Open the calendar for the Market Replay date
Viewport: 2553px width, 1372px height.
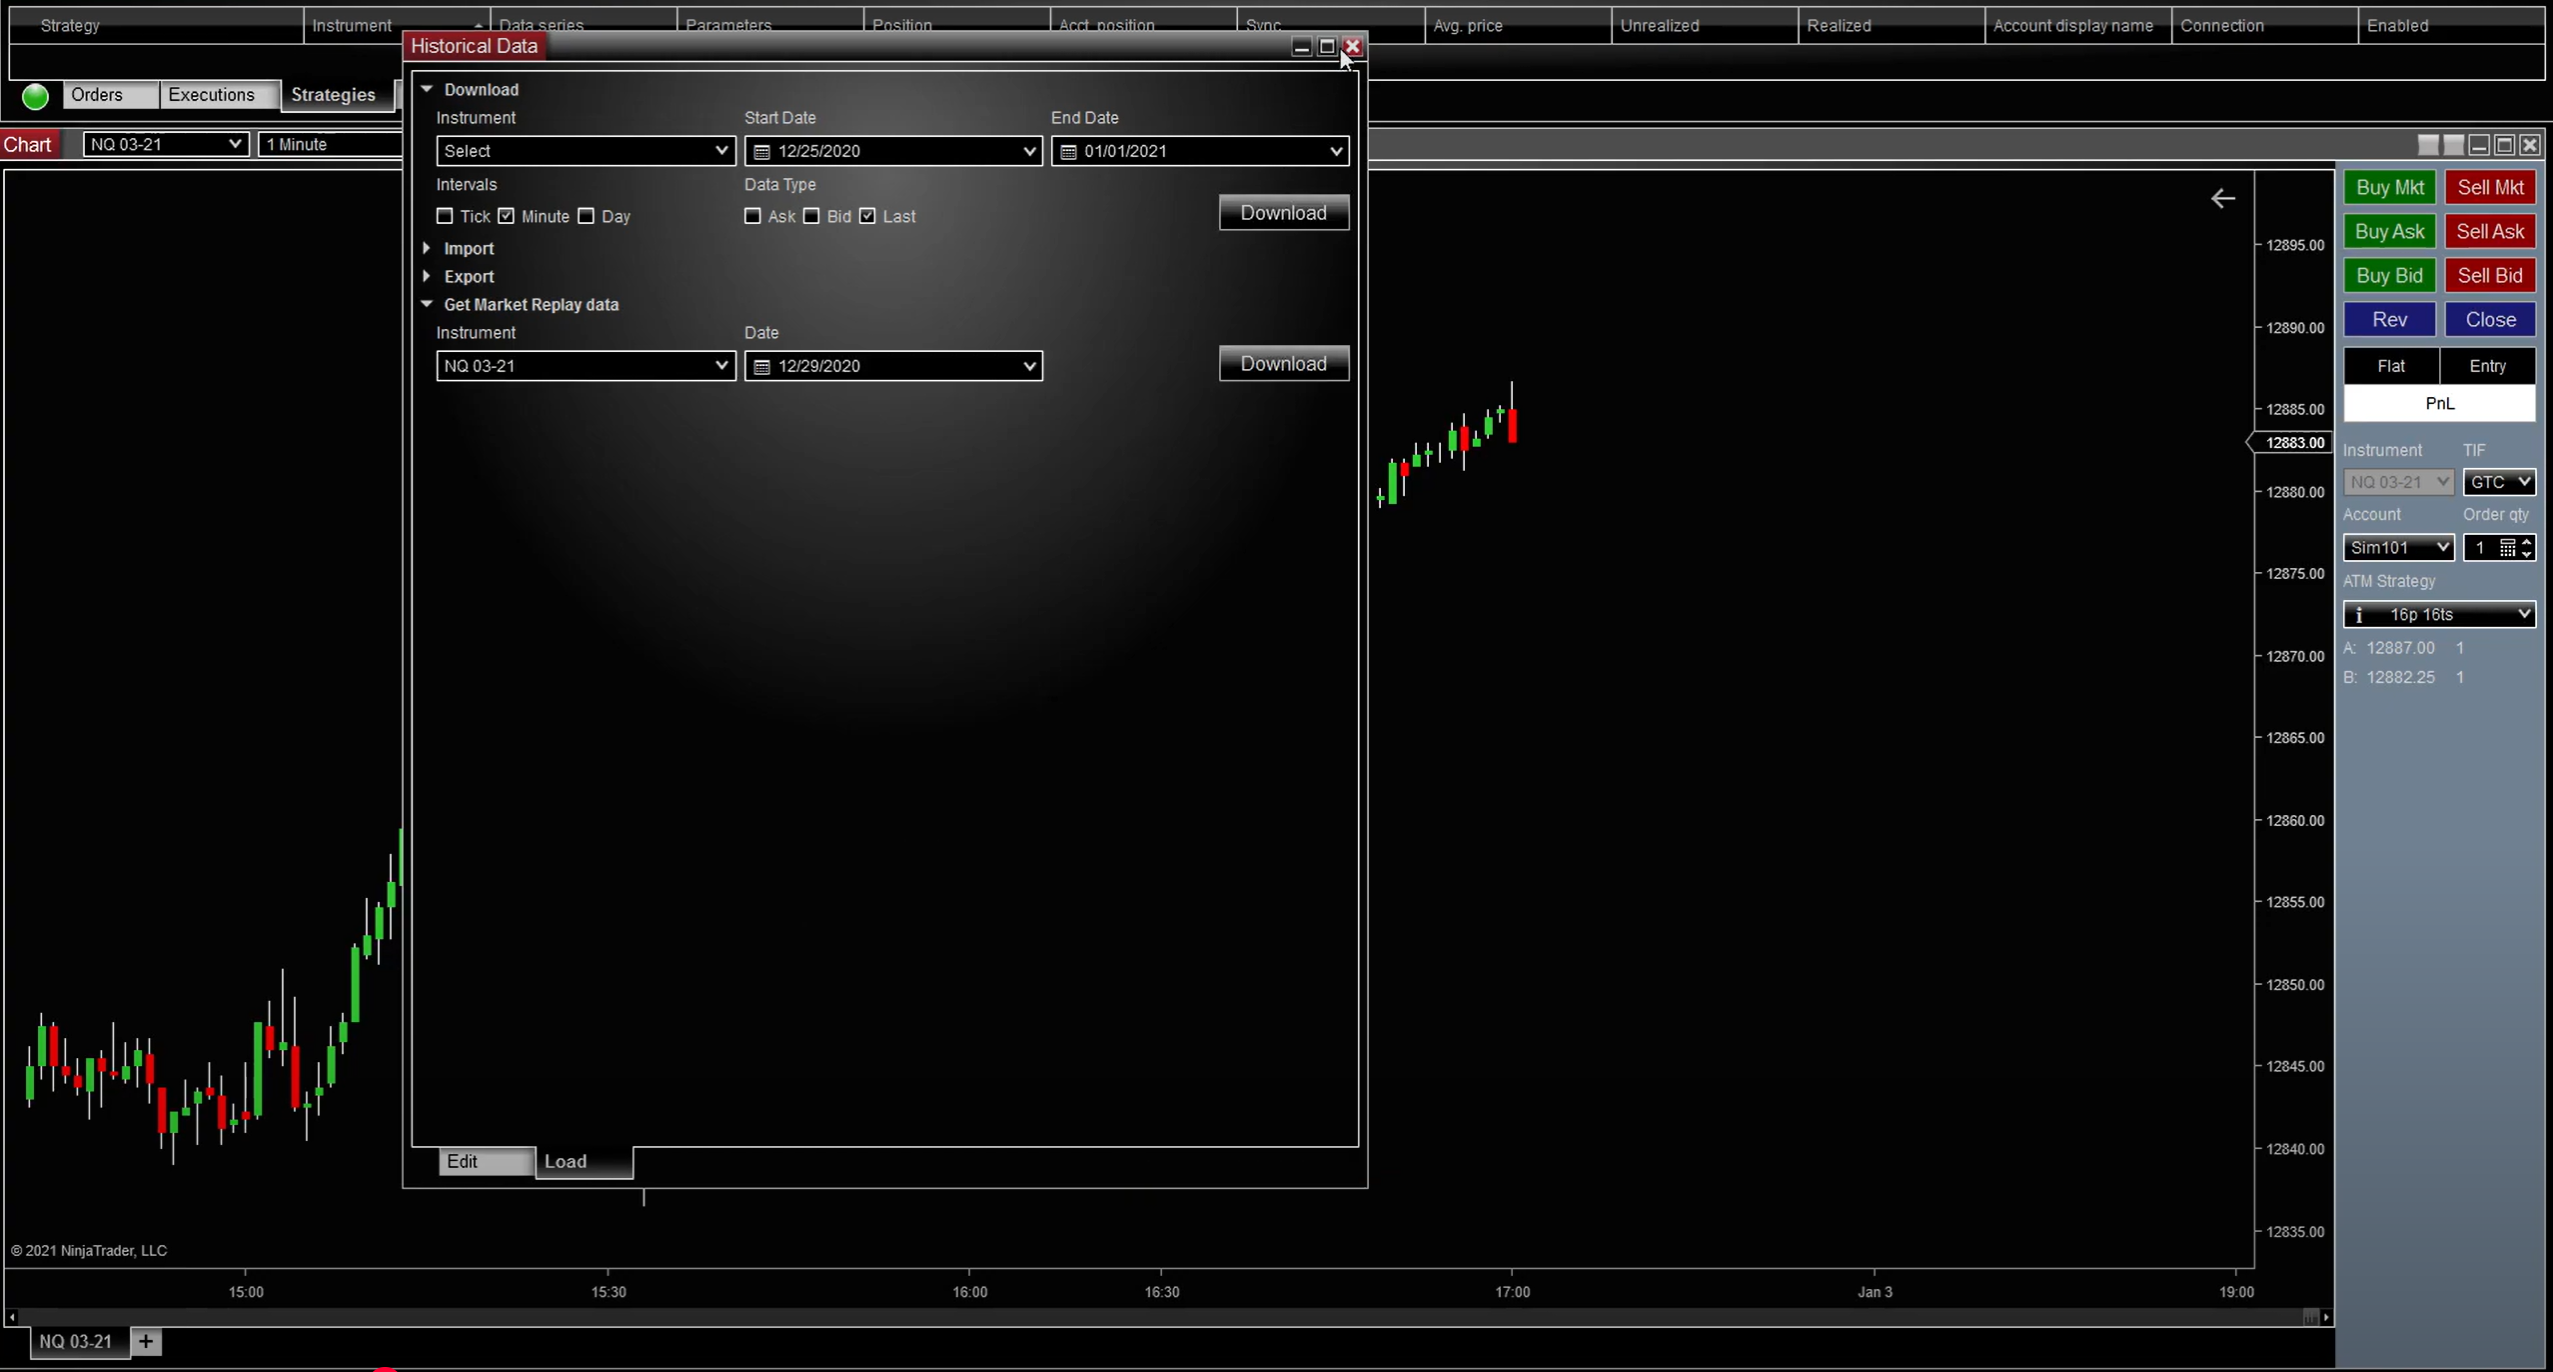pos(760,366)
